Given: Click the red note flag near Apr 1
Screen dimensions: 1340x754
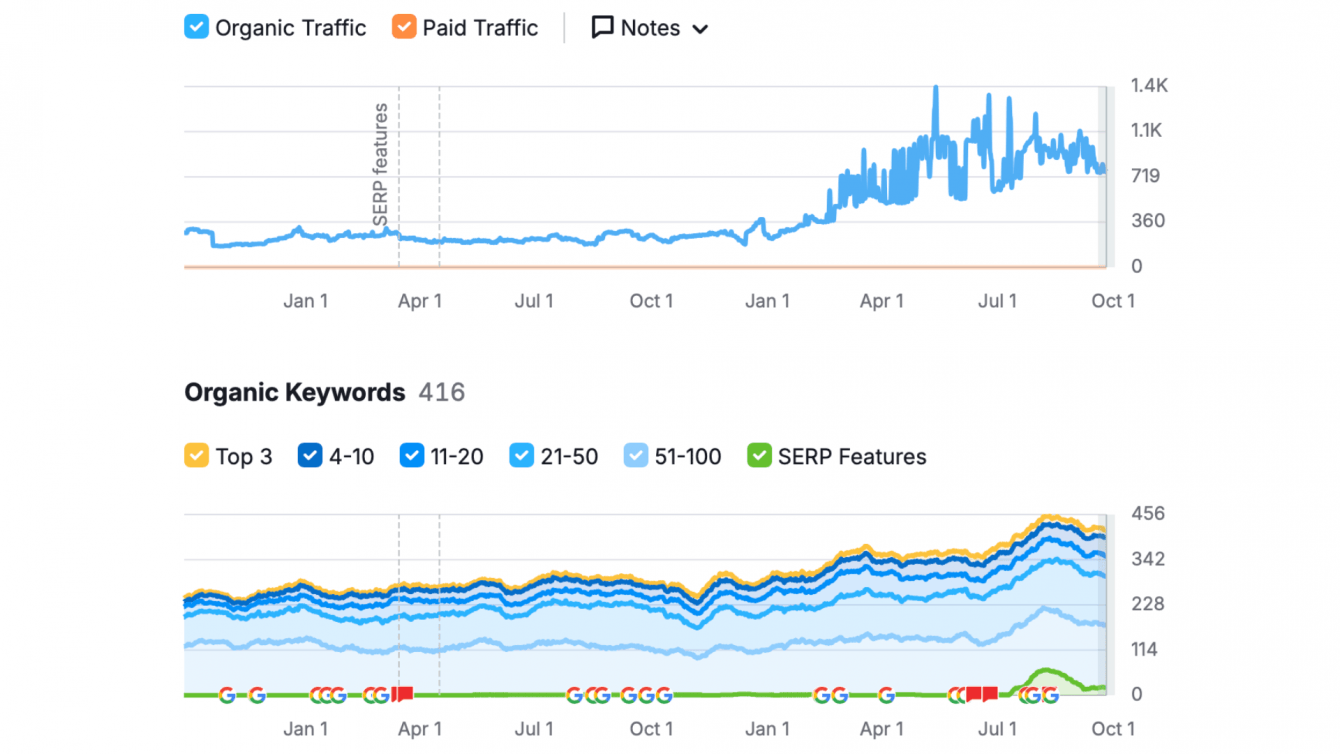Looking at the screenshot, I should pyautogui.click(x=403, y=694).
